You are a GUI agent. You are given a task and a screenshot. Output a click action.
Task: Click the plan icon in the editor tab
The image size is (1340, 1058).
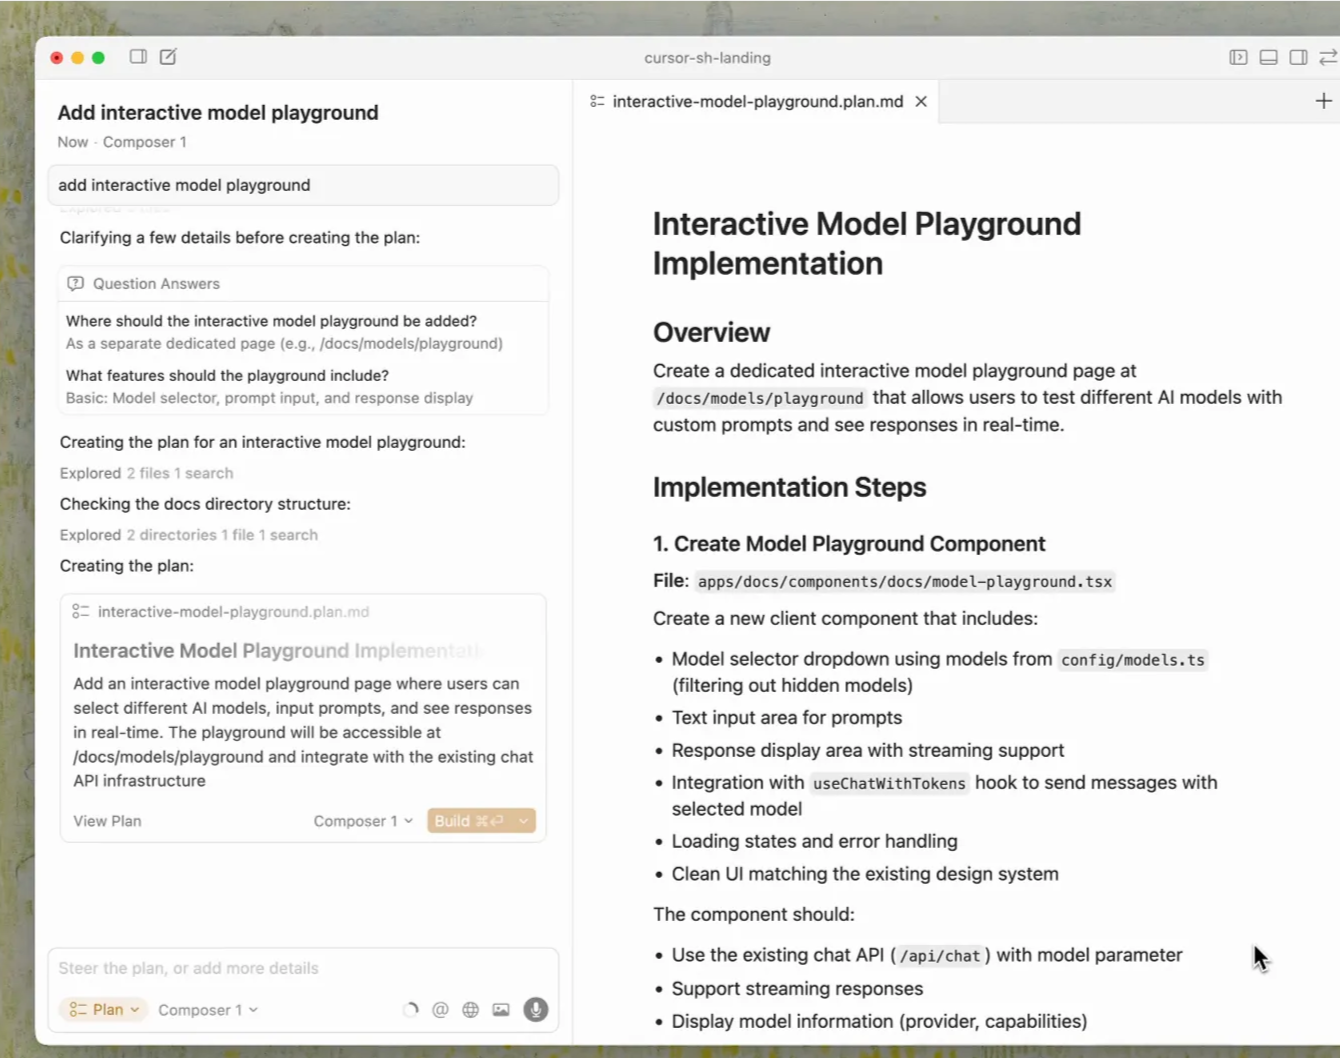(x=597, y=102)
